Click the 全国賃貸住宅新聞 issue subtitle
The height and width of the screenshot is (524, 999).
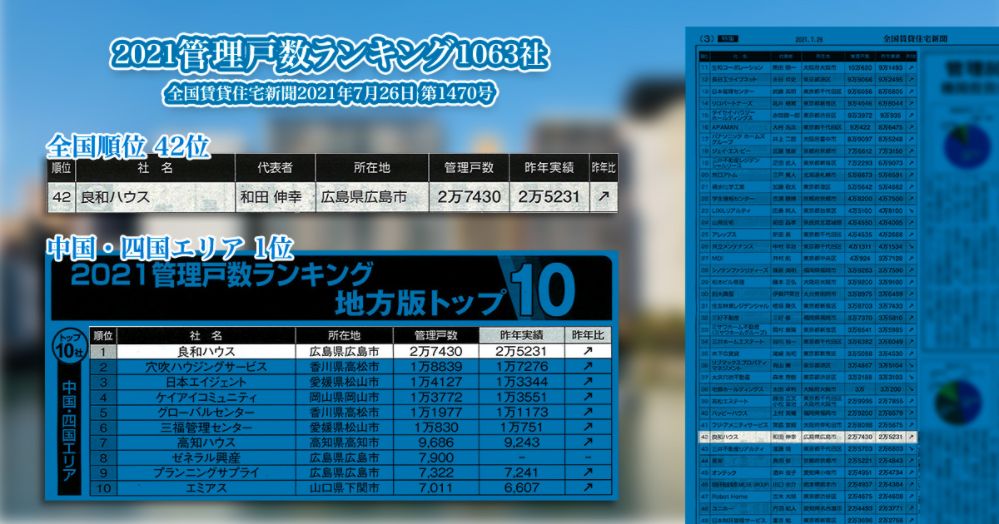(x=331, y=94)
